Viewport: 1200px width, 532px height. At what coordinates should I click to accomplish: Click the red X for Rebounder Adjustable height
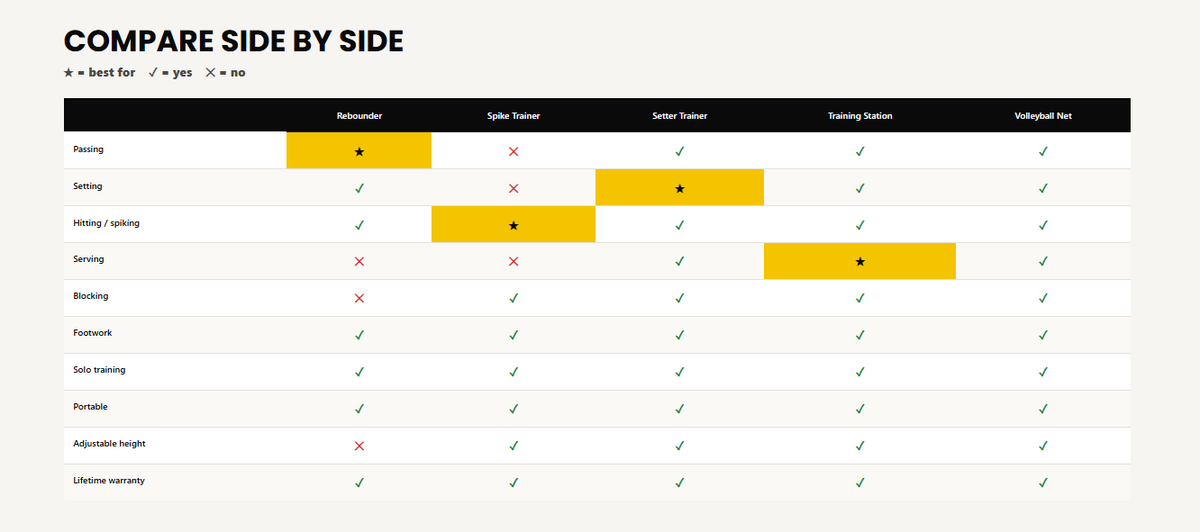click(359, 446)
